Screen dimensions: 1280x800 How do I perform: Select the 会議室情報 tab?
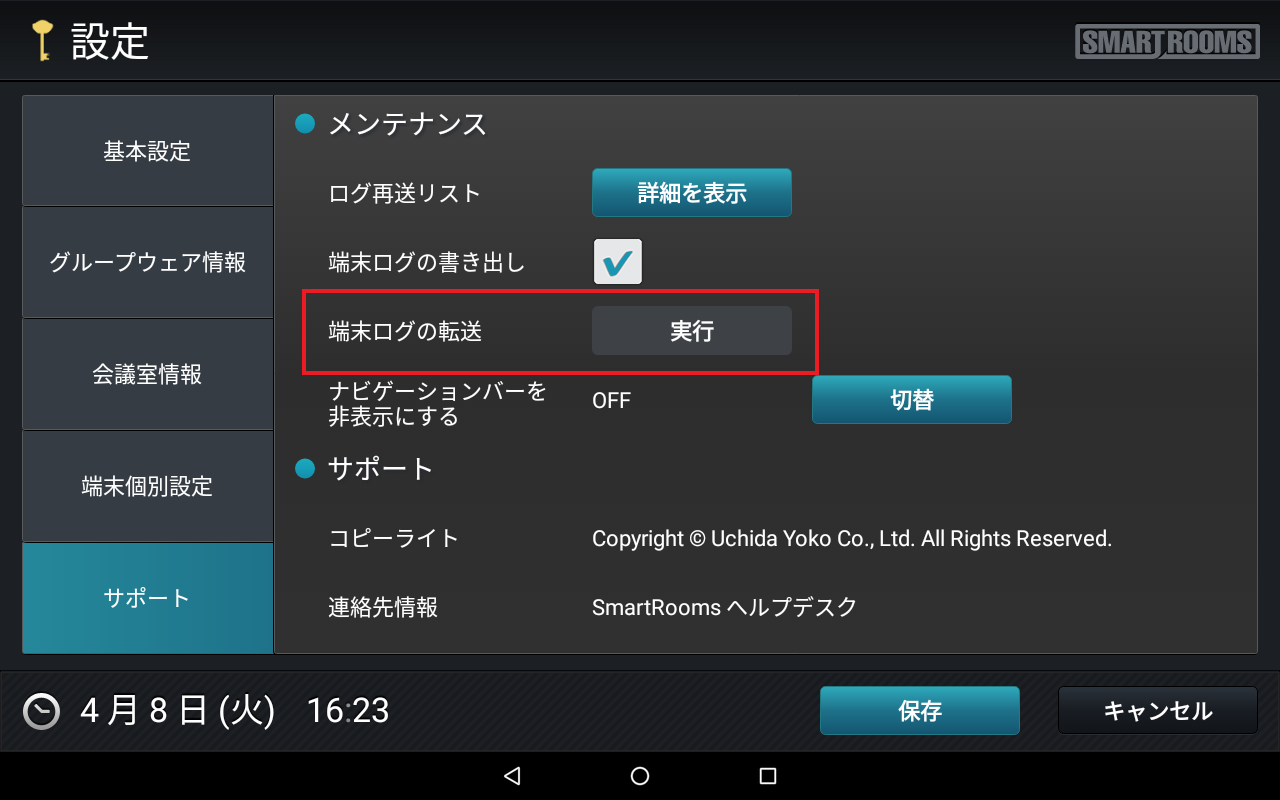(x=147, y=375)
